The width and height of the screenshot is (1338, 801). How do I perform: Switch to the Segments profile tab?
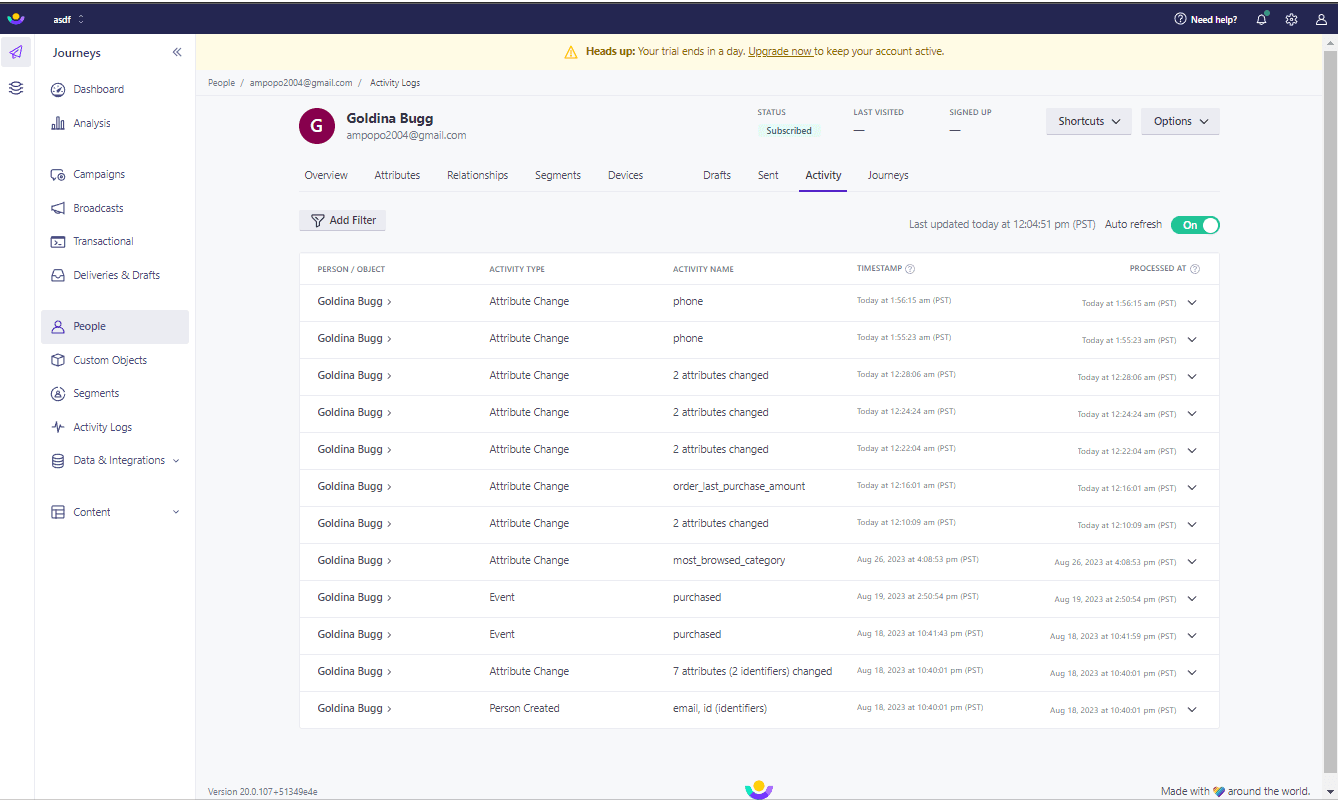[558, 175]
